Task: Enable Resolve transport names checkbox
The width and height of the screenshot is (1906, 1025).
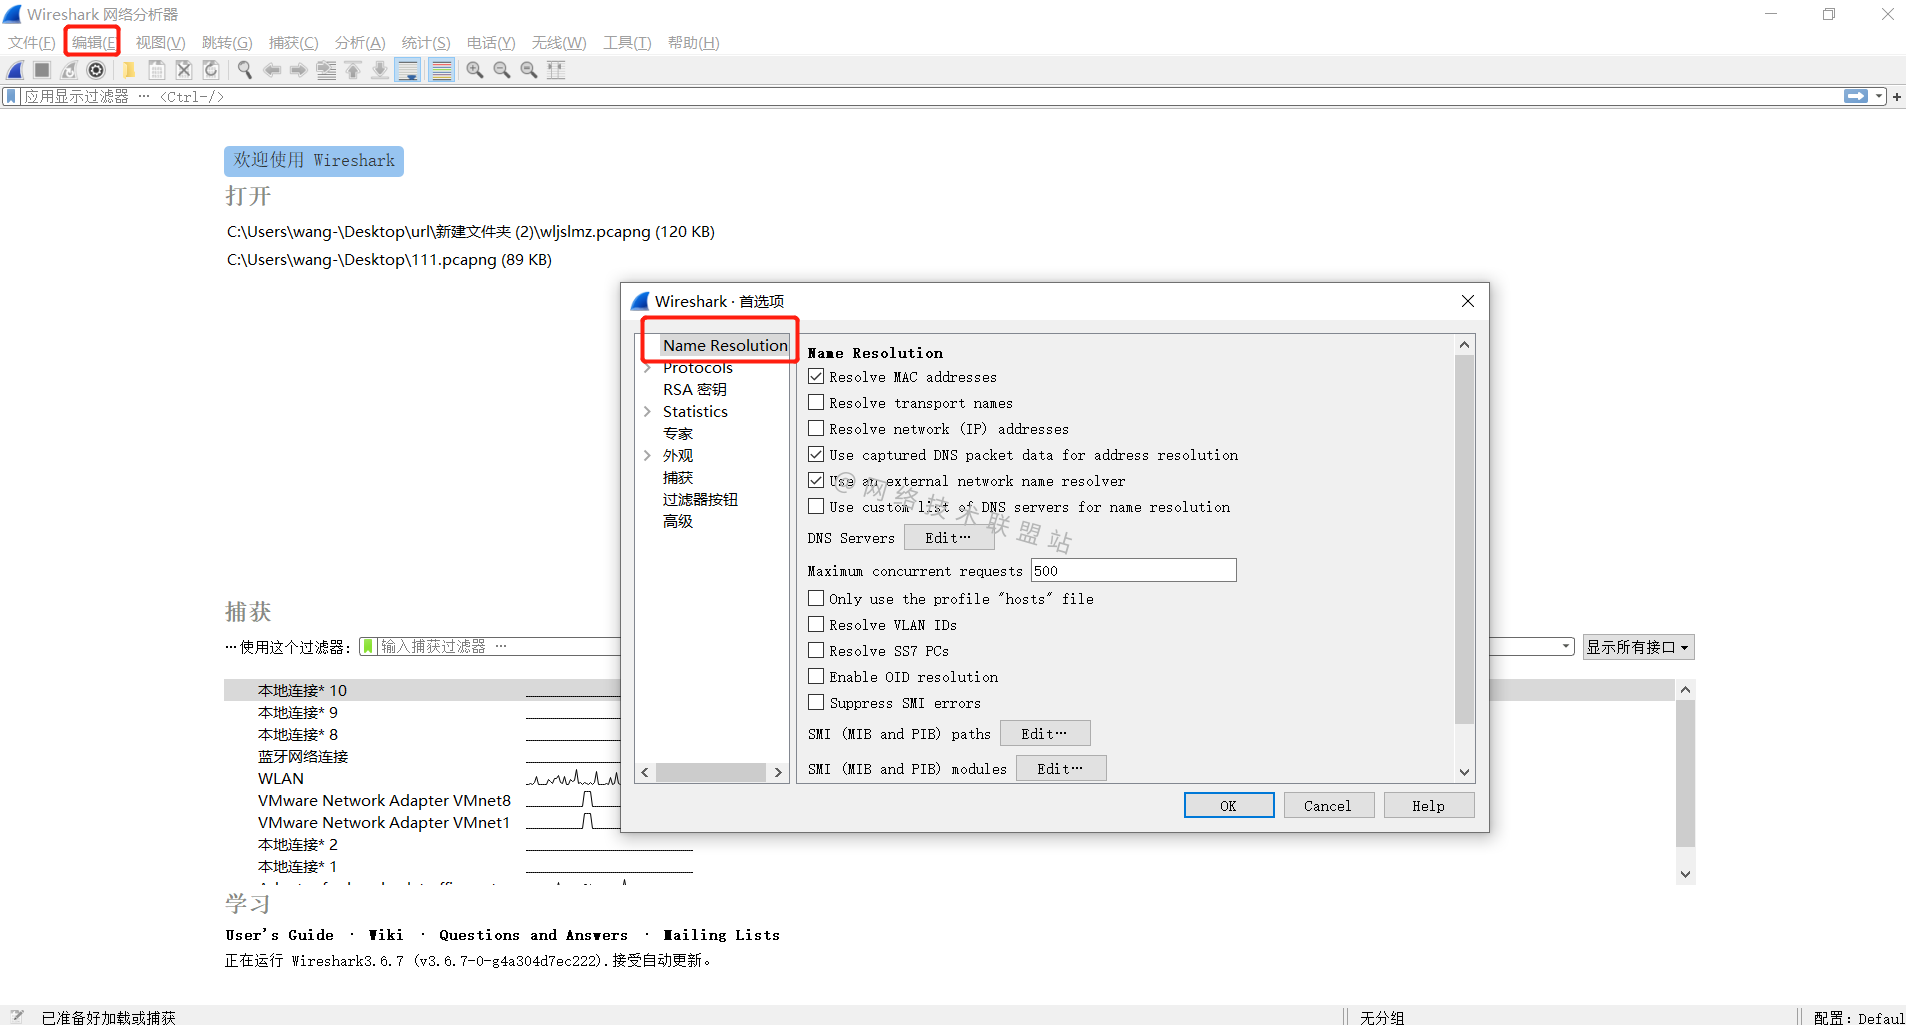Action: tap(816, 402)
